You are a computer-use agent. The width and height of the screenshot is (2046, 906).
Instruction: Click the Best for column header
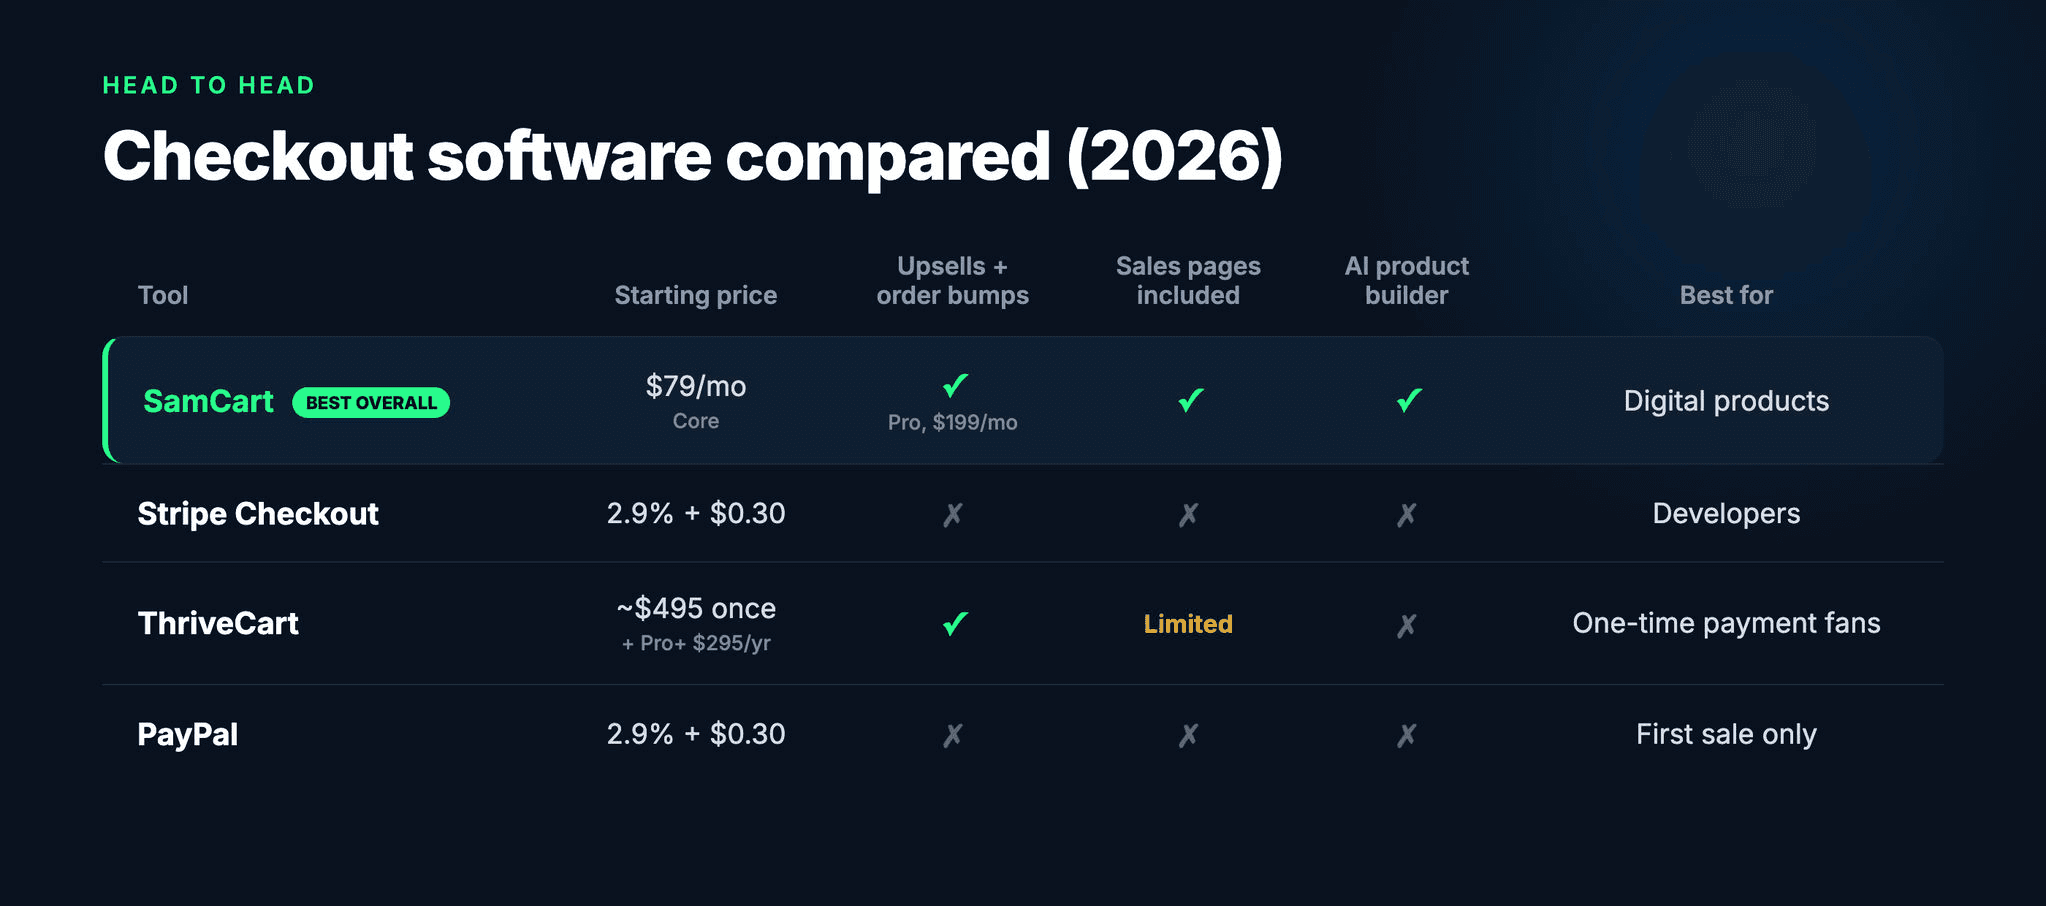1726,295
